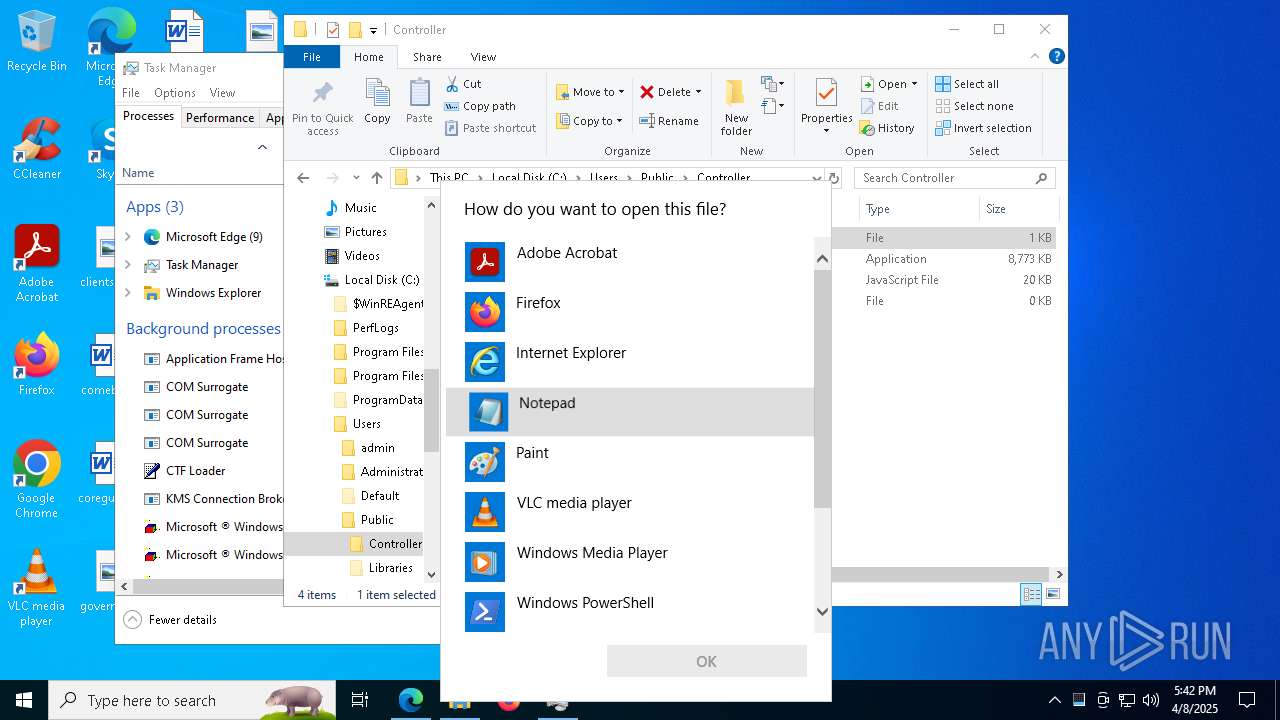Open the CCleaner desktop shortcut
Viewport: 1280px width, 720px height.
click(x=37, y=149)
